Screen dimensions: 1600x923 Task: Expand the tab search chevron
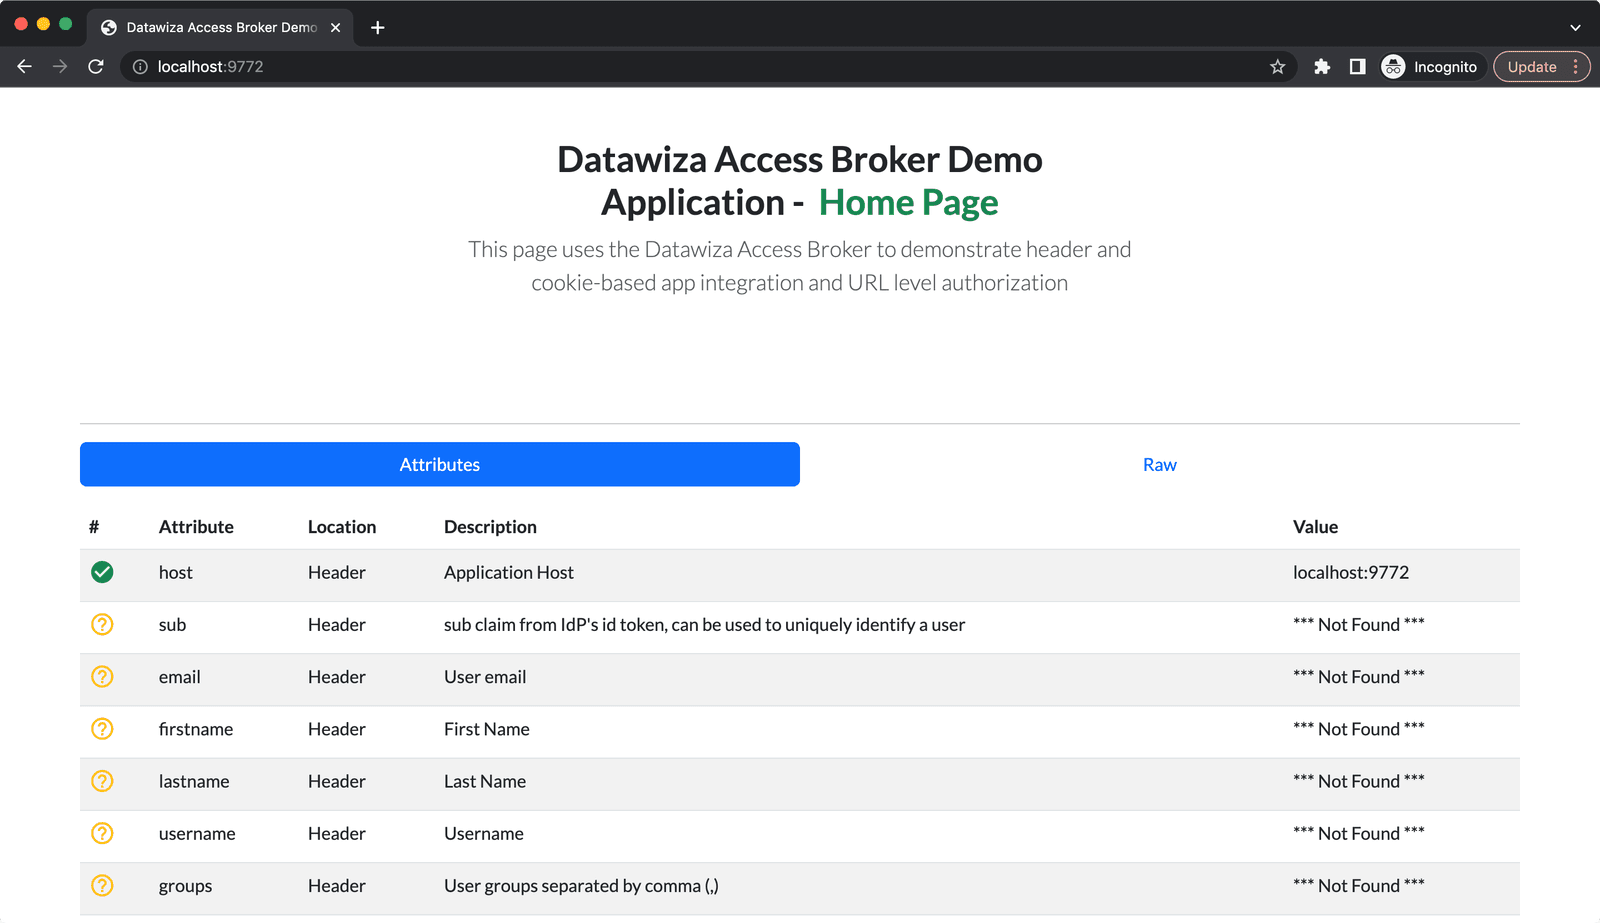coord(1575,28)
